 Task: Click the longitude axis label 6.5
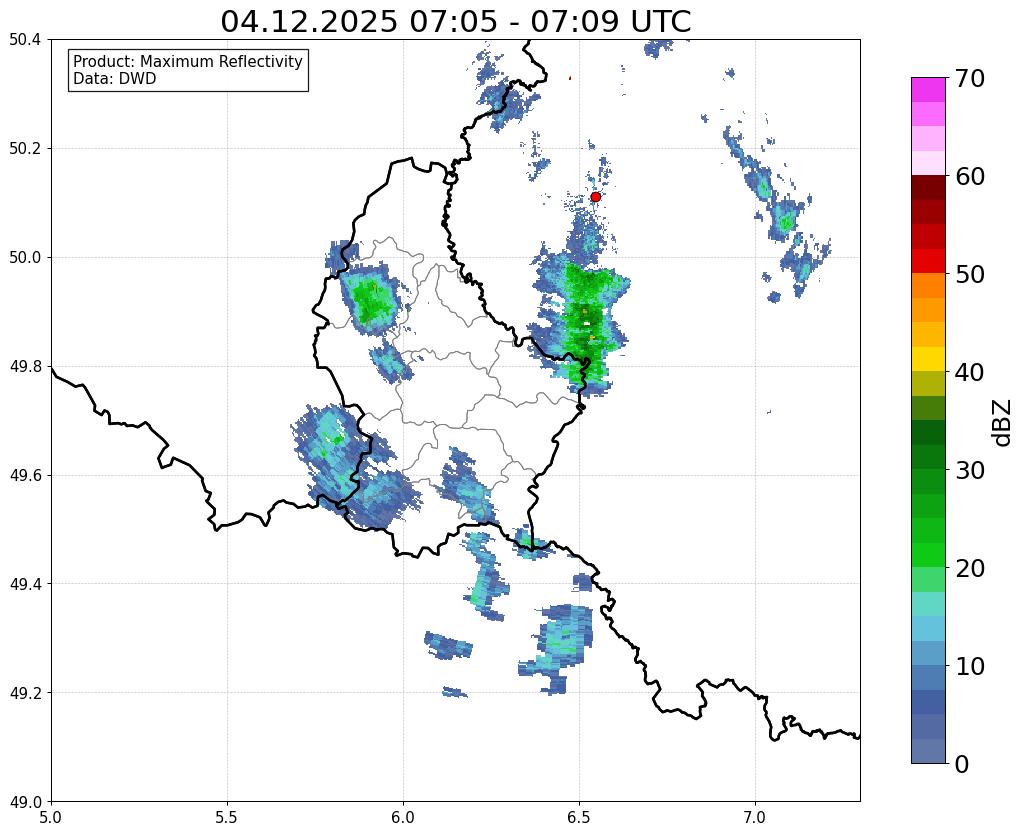[x=579, y=817]
